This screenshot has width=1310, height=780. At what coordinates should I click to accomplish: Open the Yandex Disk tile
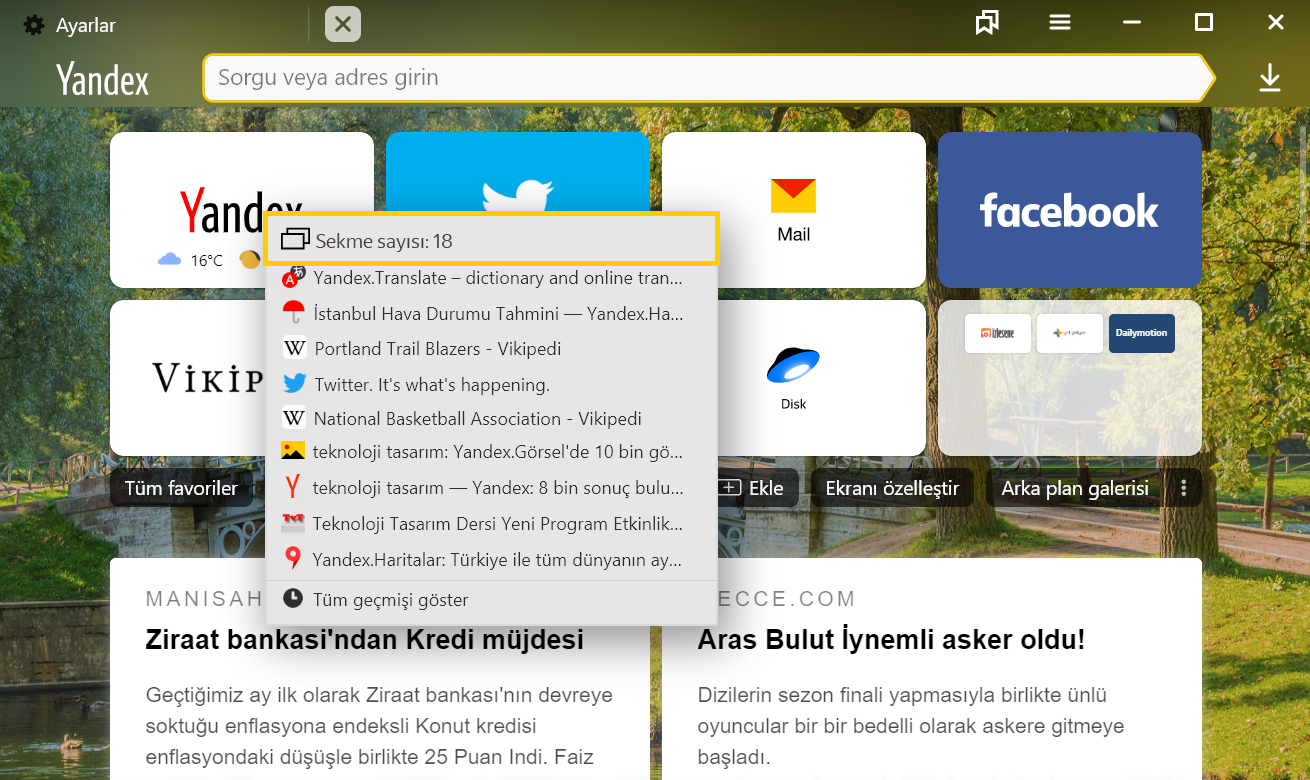(794, 378)
